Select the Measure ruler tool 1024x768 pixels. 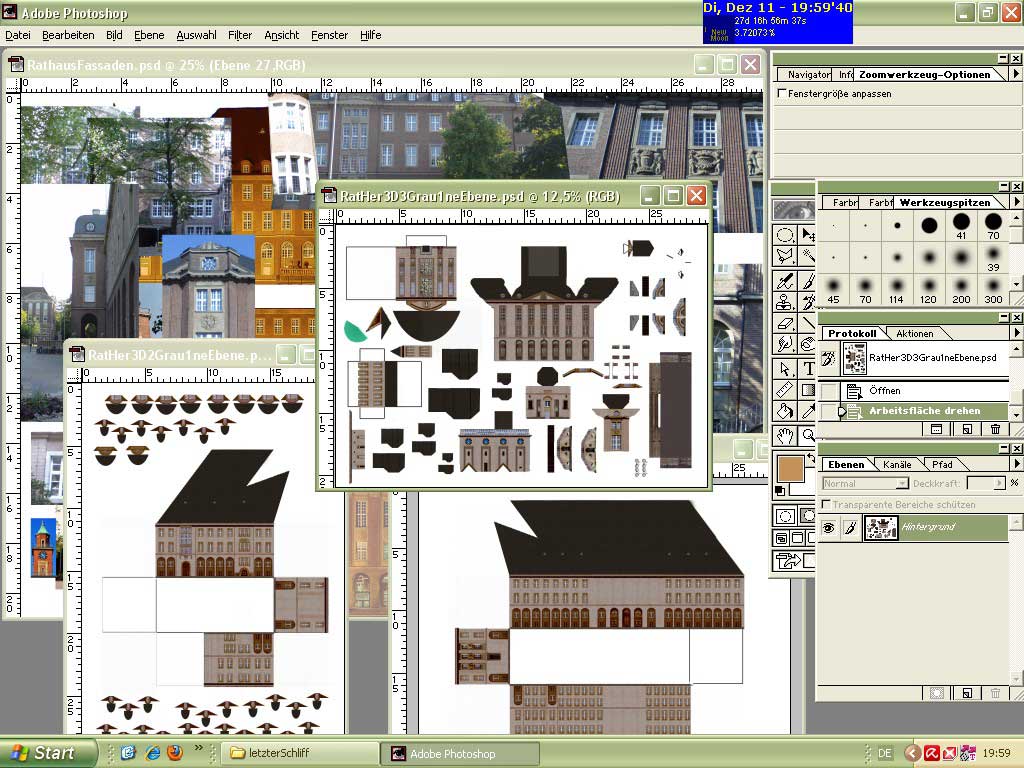(784, 391)
